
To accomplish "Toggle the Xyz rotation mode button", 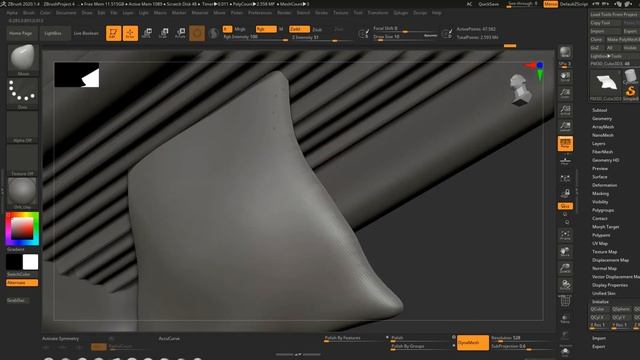I will (565, 206).
